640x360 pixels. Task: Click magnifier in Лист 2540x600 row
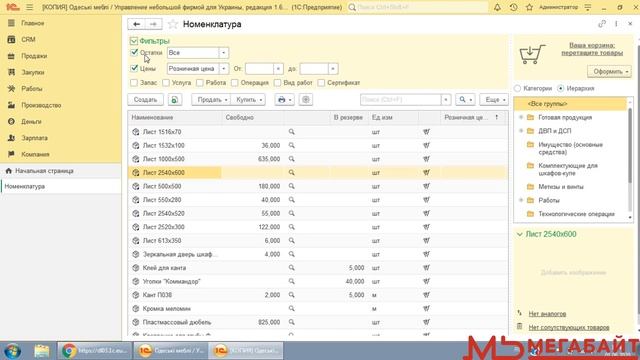click(x=291, y=173)
